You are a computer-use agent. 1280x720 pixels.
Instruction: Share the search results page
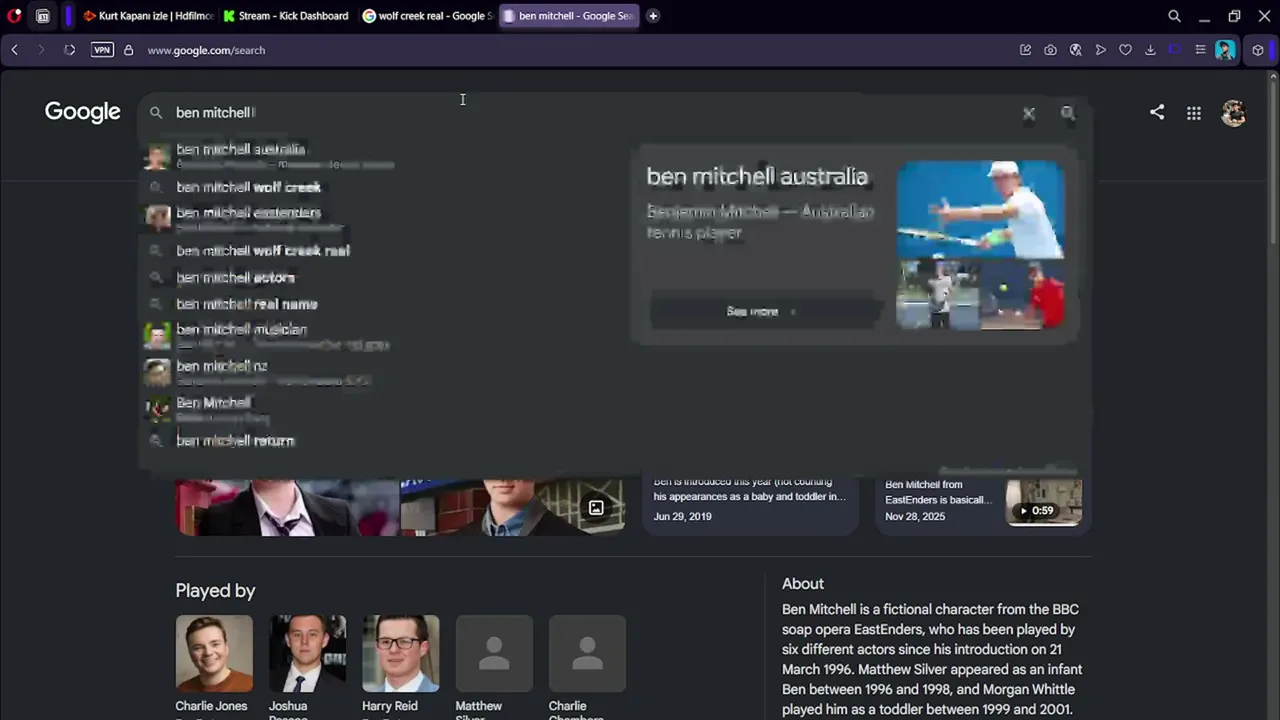coord(1157,112)
